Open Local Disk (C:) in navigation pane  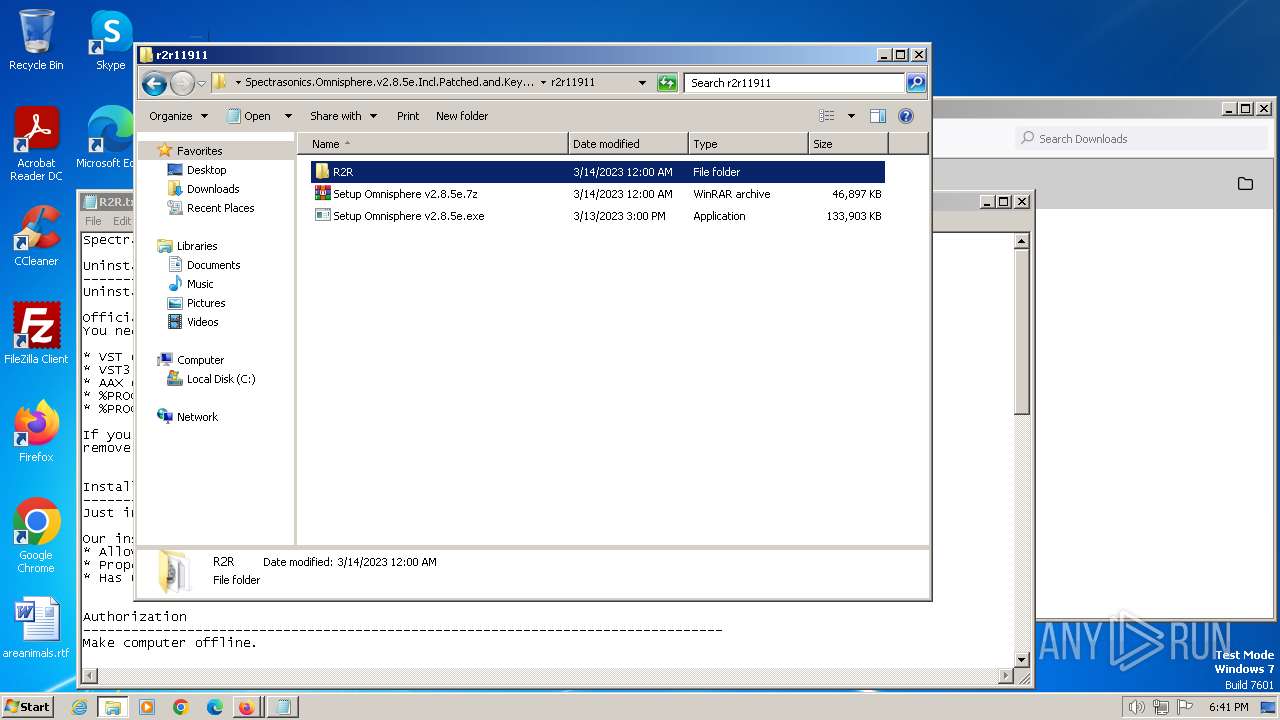[220, 379]
